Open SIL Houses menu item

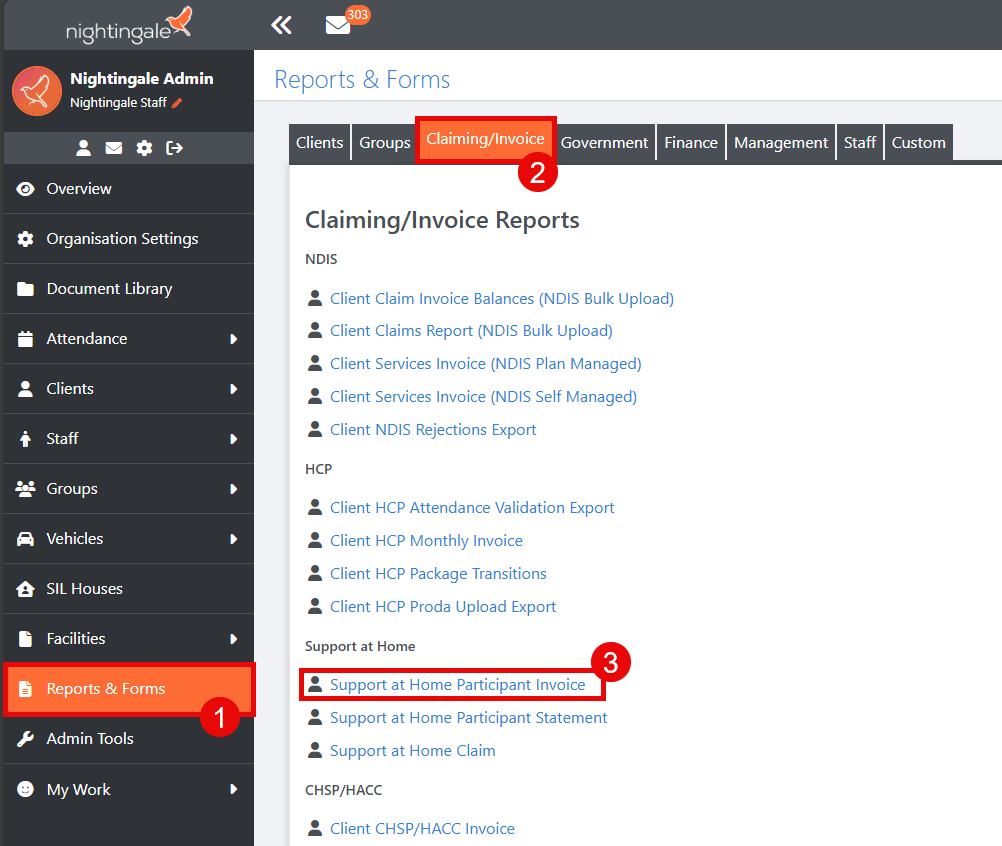click(129, 588)
